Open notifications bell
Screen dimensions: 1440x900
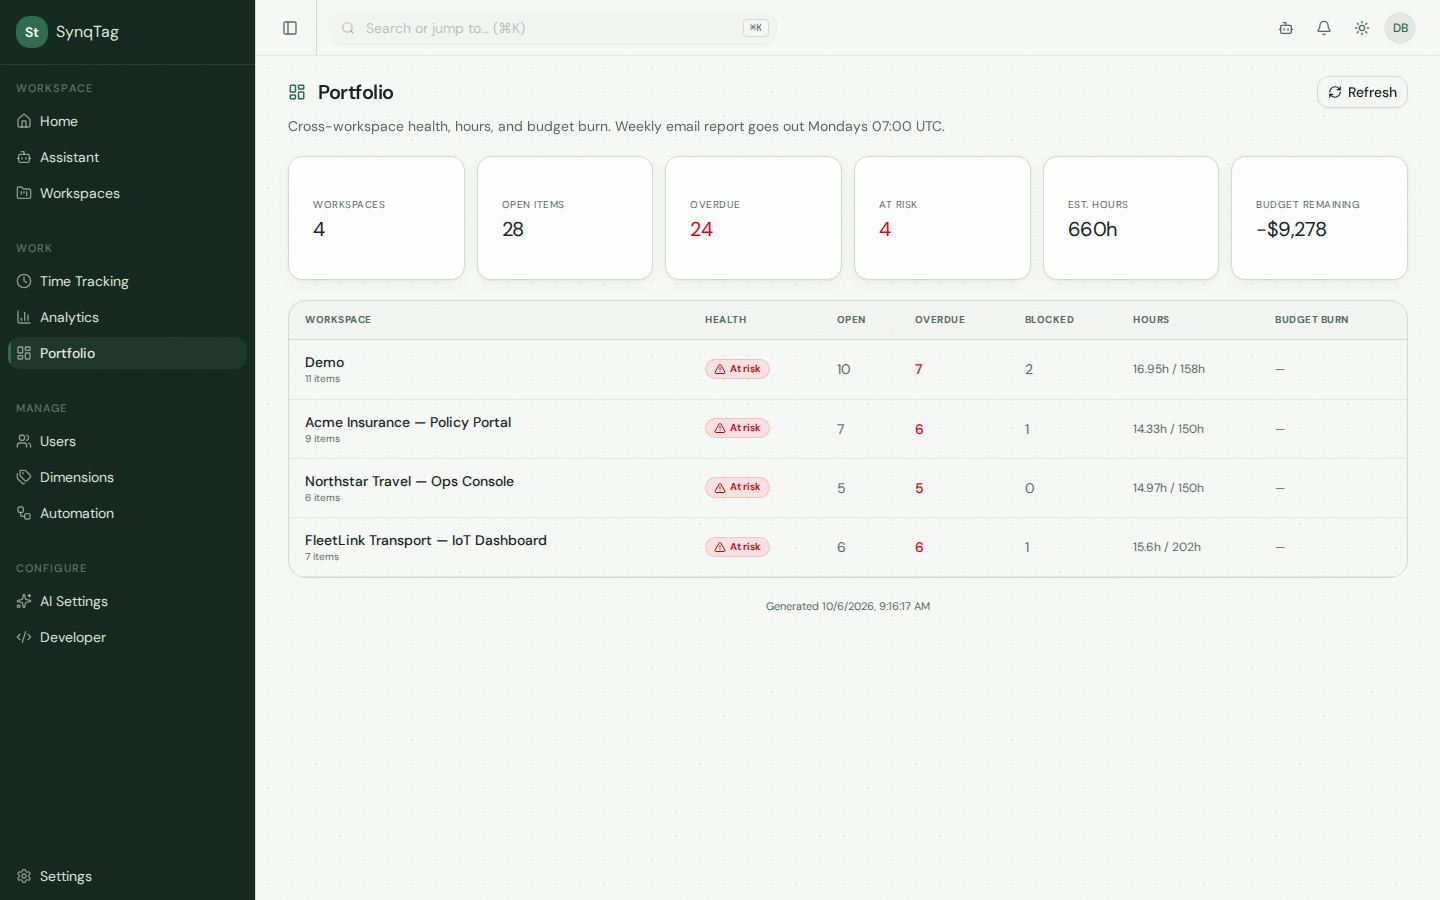point(1324,28)
